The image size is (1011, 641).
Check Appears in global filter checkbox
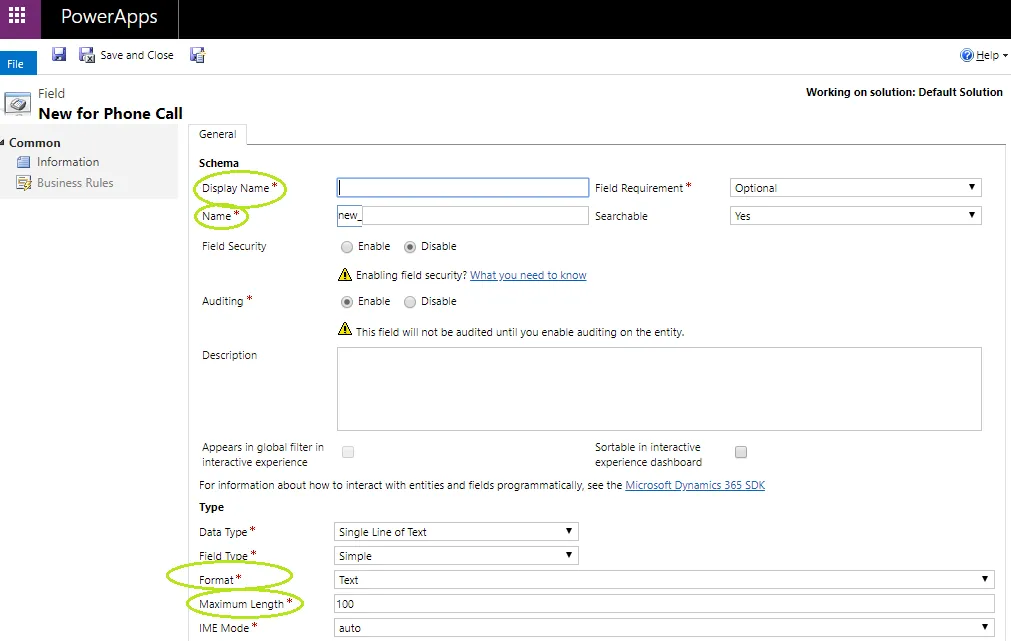click(x=348, y=452)
